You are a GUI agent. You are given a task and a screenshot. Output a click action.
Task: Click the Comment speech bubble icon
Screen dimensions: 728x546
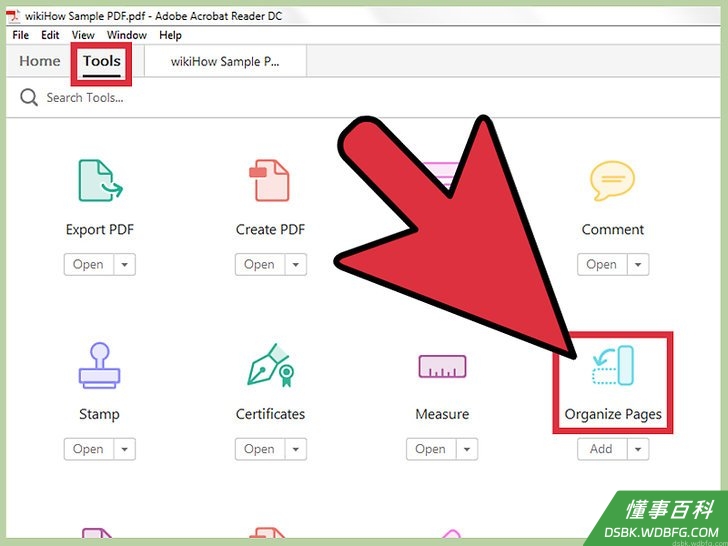tap(612, 181)
